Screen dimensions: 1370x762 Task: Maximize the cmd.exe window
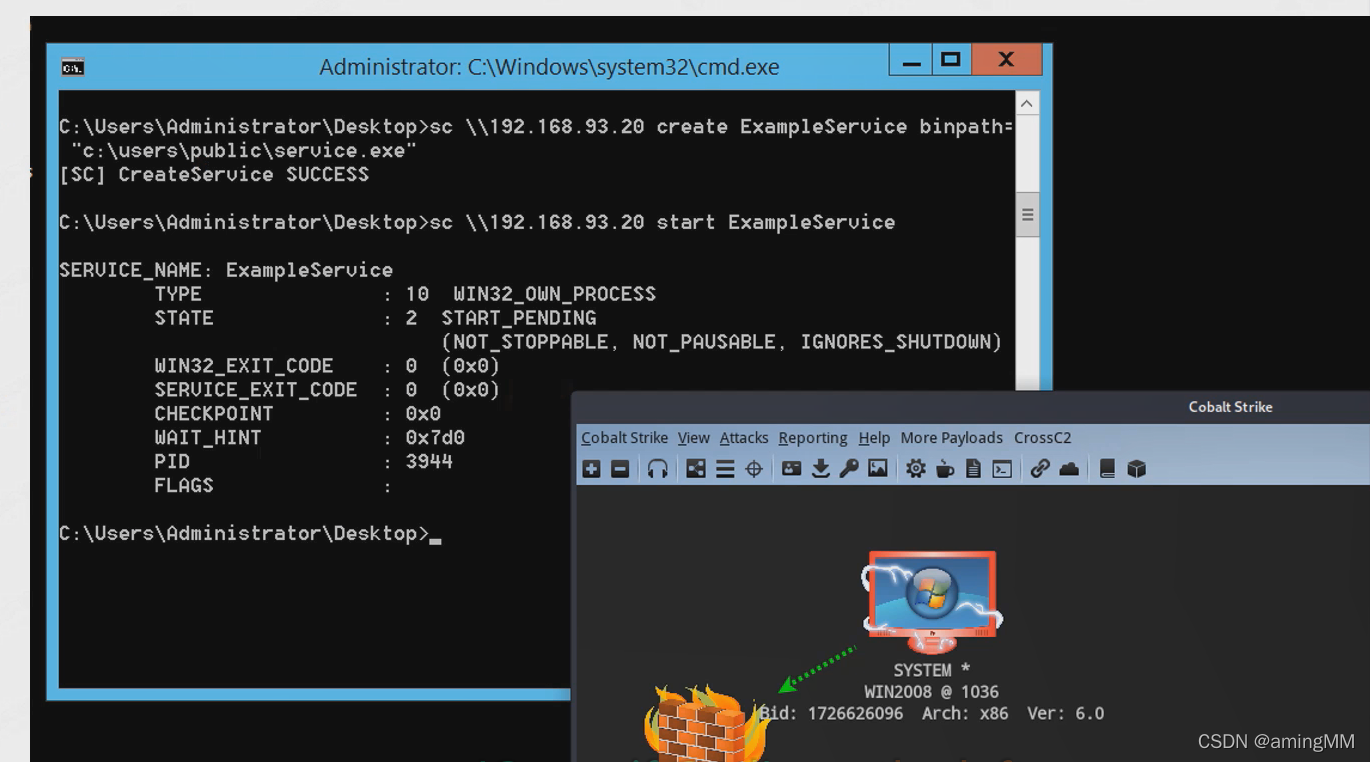[x=951, y=60]
